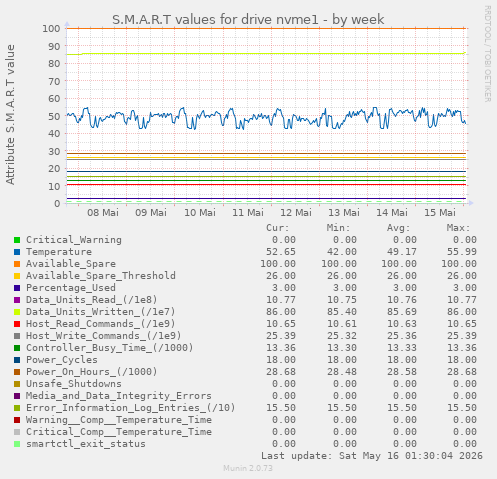This screenshot has width=497, height=479.
Task: Select the Host_Write_Commands_(/1e9) label
Action: point(104,336)
